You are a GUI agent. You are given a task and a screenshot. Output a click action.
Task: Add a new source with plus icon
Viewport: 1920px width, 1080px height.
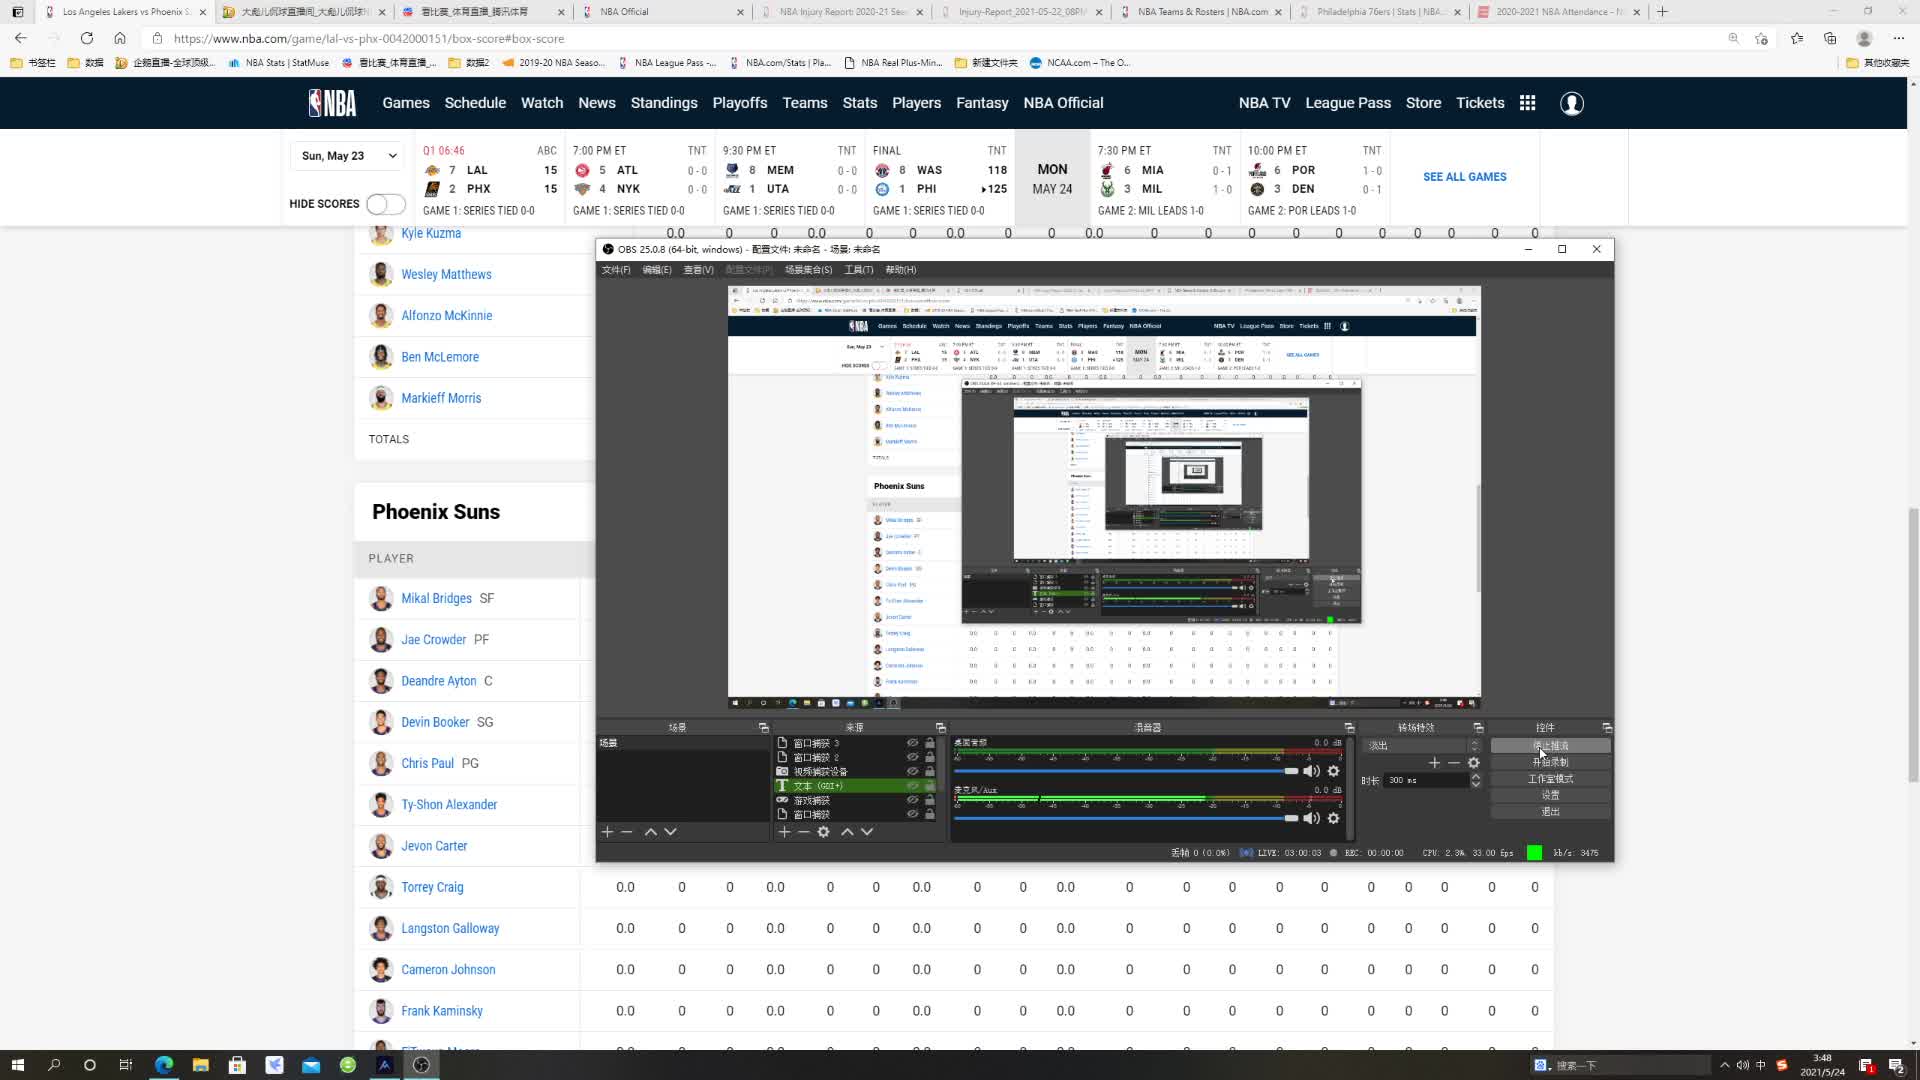point(784,832)
